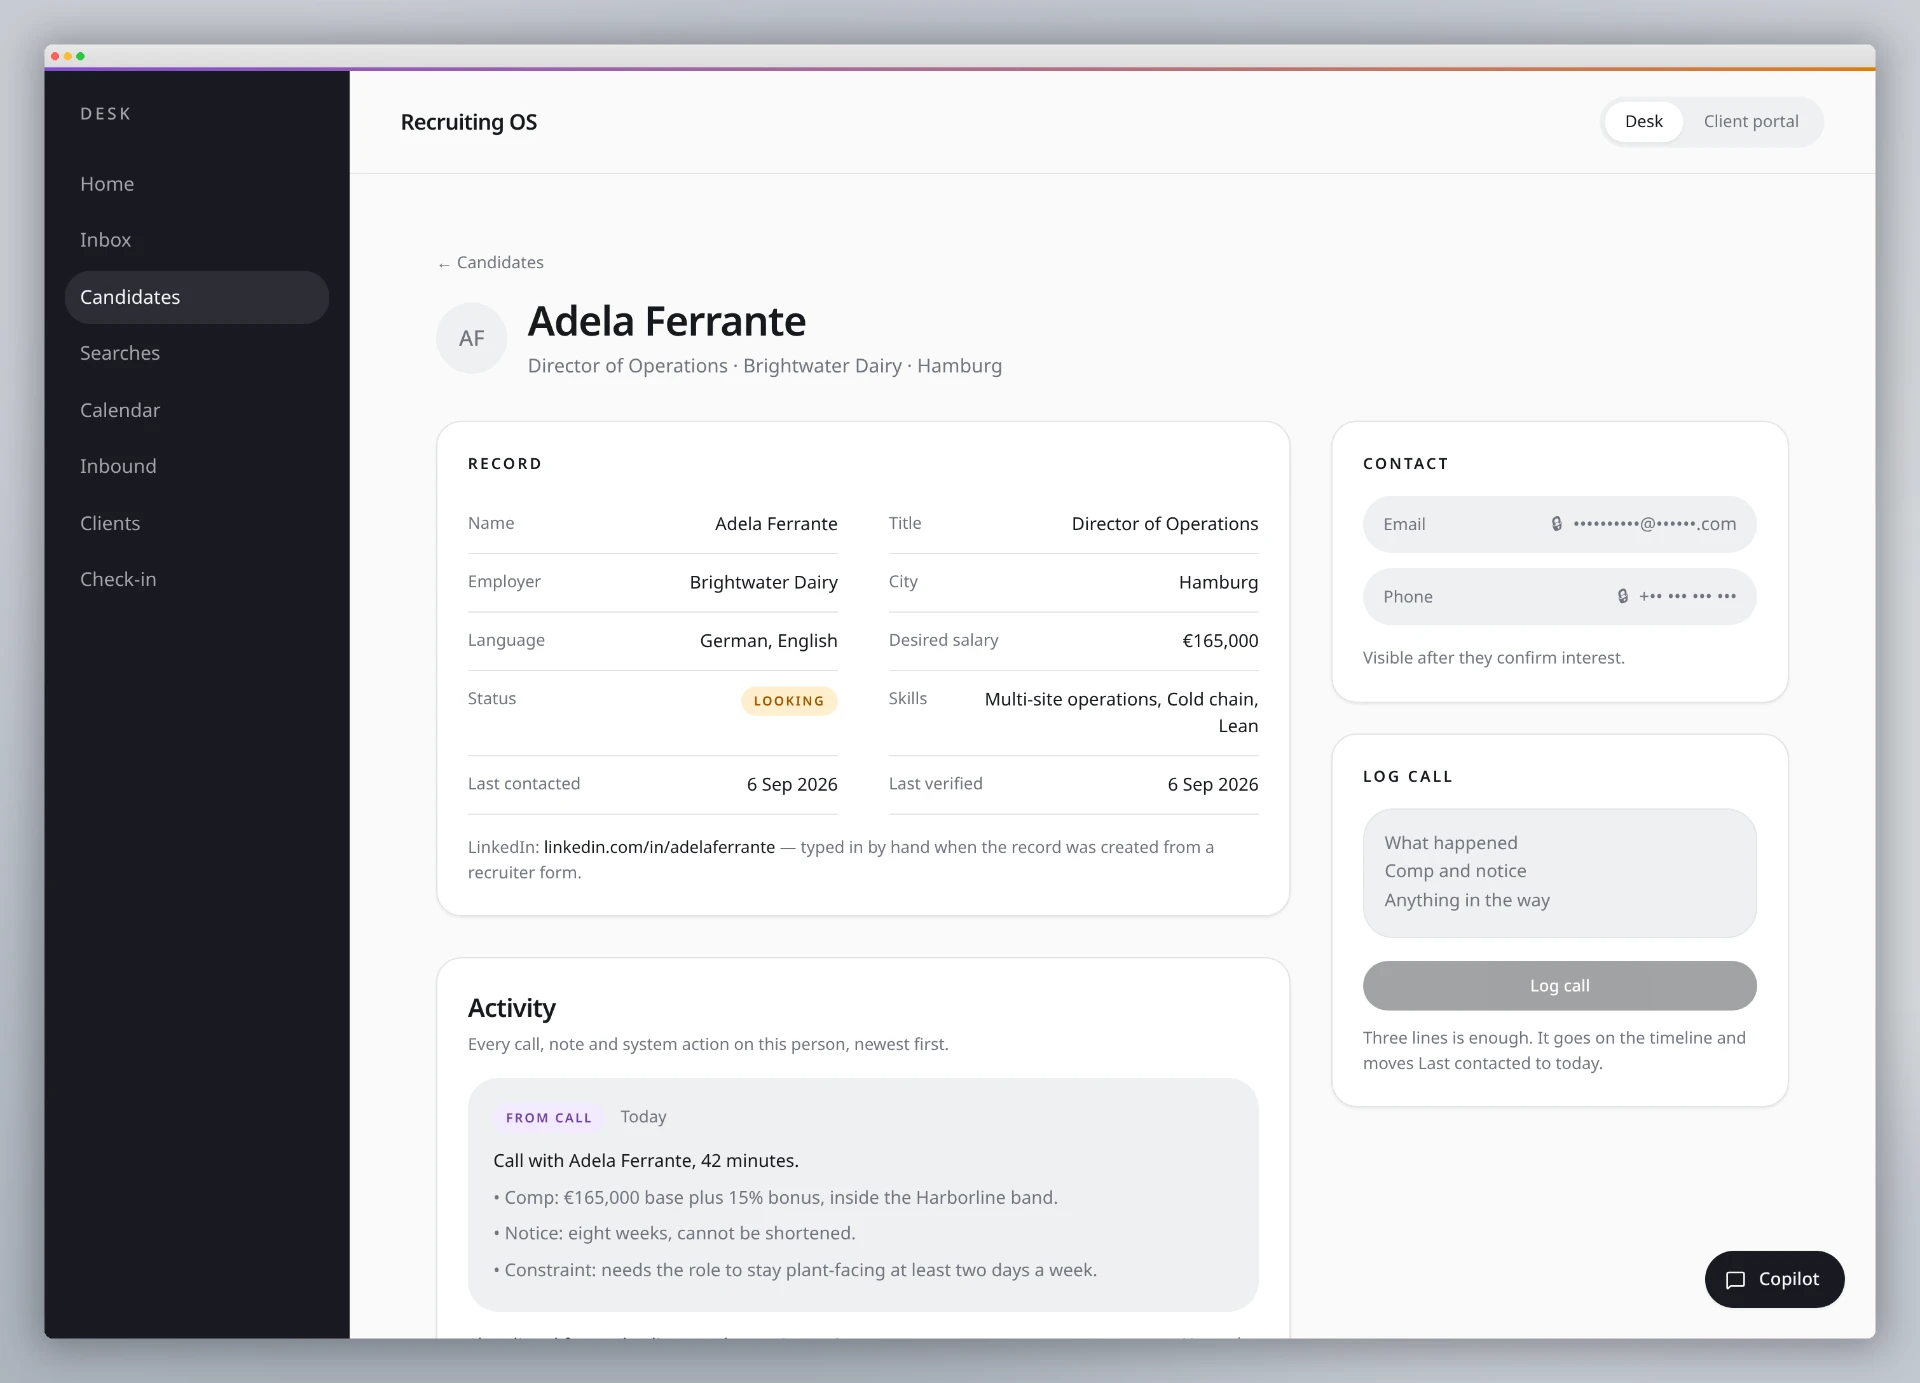
Task: Open the Copilot chat button
Action: (1774, 1279)
